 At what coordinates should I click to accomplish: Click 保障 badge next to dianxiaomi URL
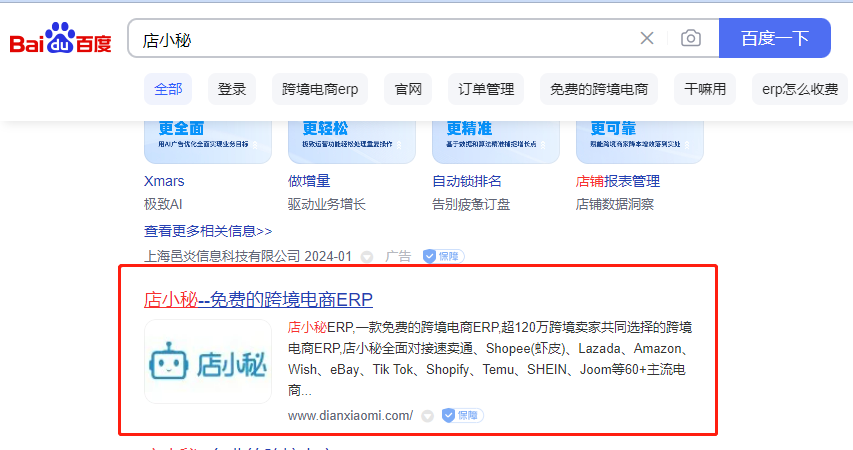click(x=462, y=416)
